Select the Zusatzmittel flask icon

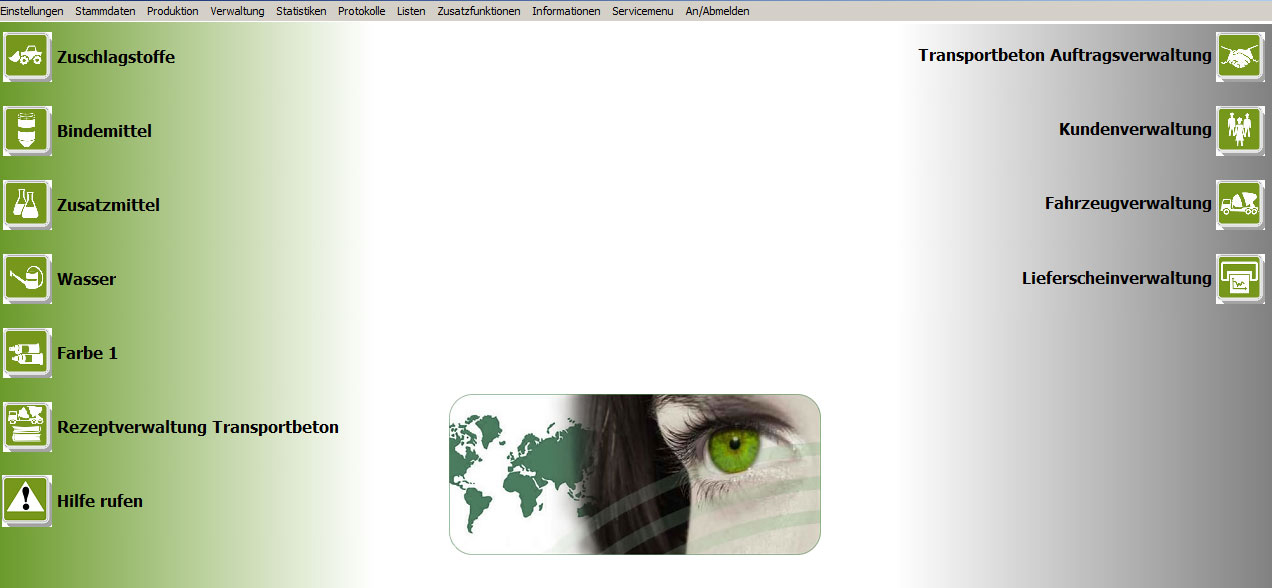[27, 205]
